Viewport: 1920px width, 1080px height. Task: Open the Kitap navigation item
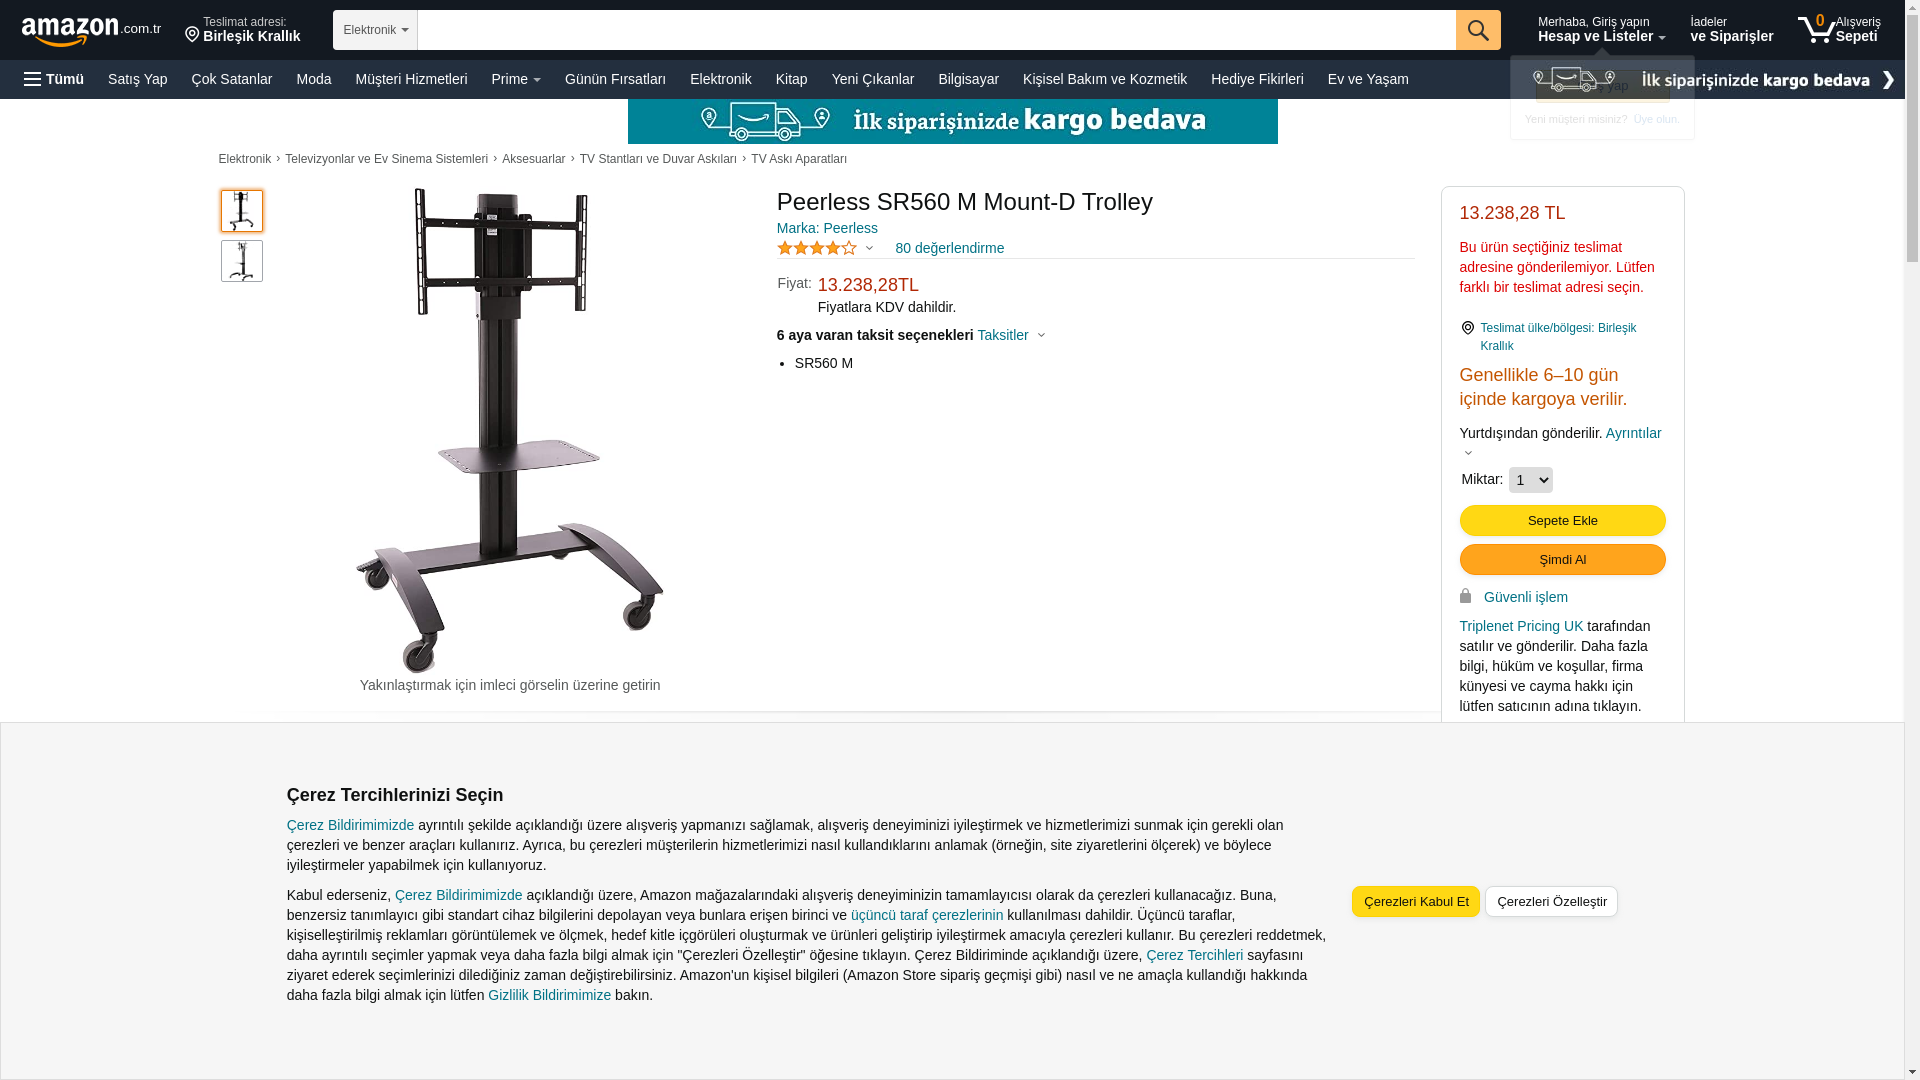click(791, 79)
